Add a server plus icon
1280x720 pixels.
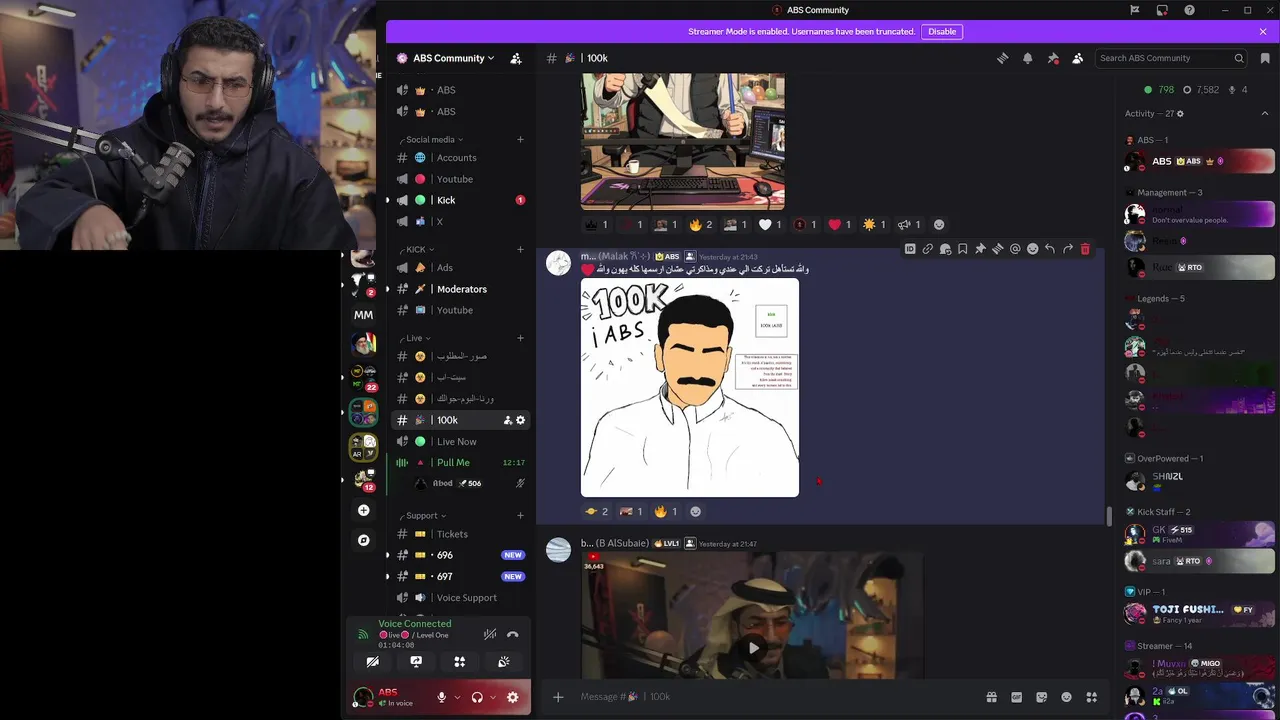[364, 510]
